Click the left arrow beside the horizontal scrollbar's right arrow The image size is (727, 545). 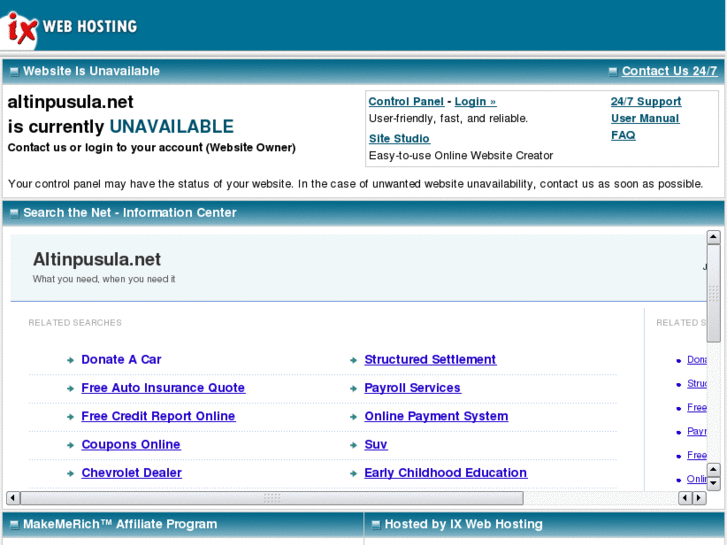click(685, 498)
